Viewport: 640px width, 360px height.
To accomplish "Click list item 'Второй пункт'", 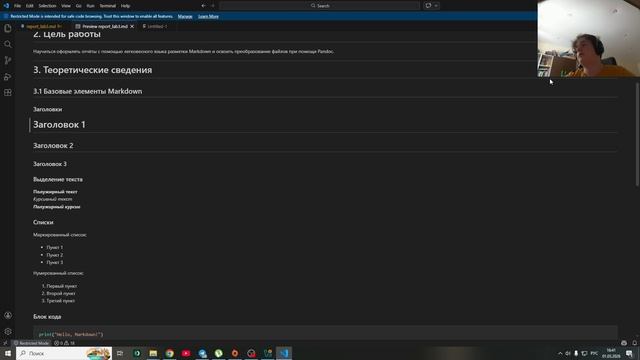I will pos(60,293).
